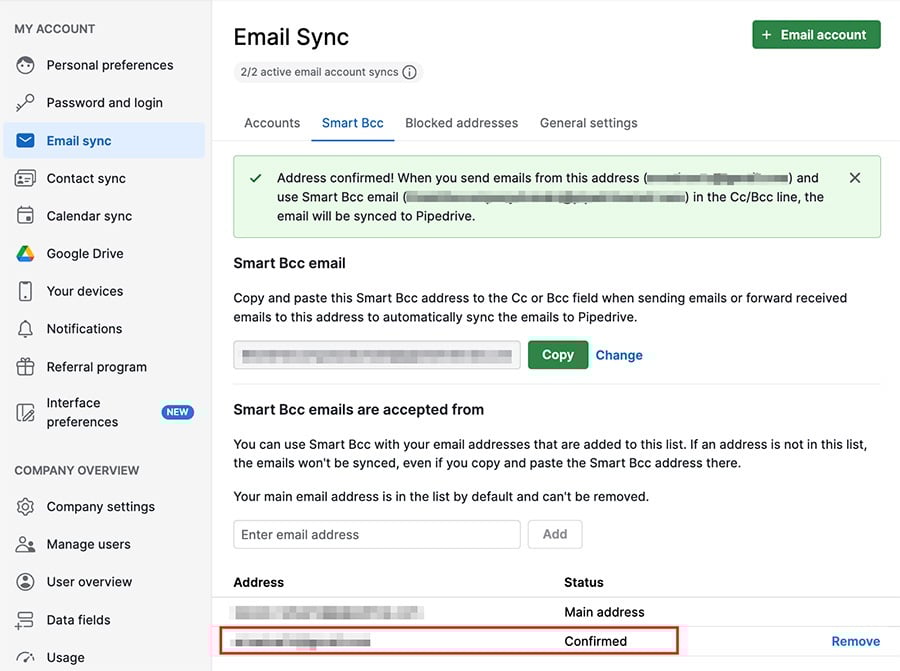Screen dimensions: 900x671
Task: Switch to Blocked addresses tab
Action: pos(461,123)
